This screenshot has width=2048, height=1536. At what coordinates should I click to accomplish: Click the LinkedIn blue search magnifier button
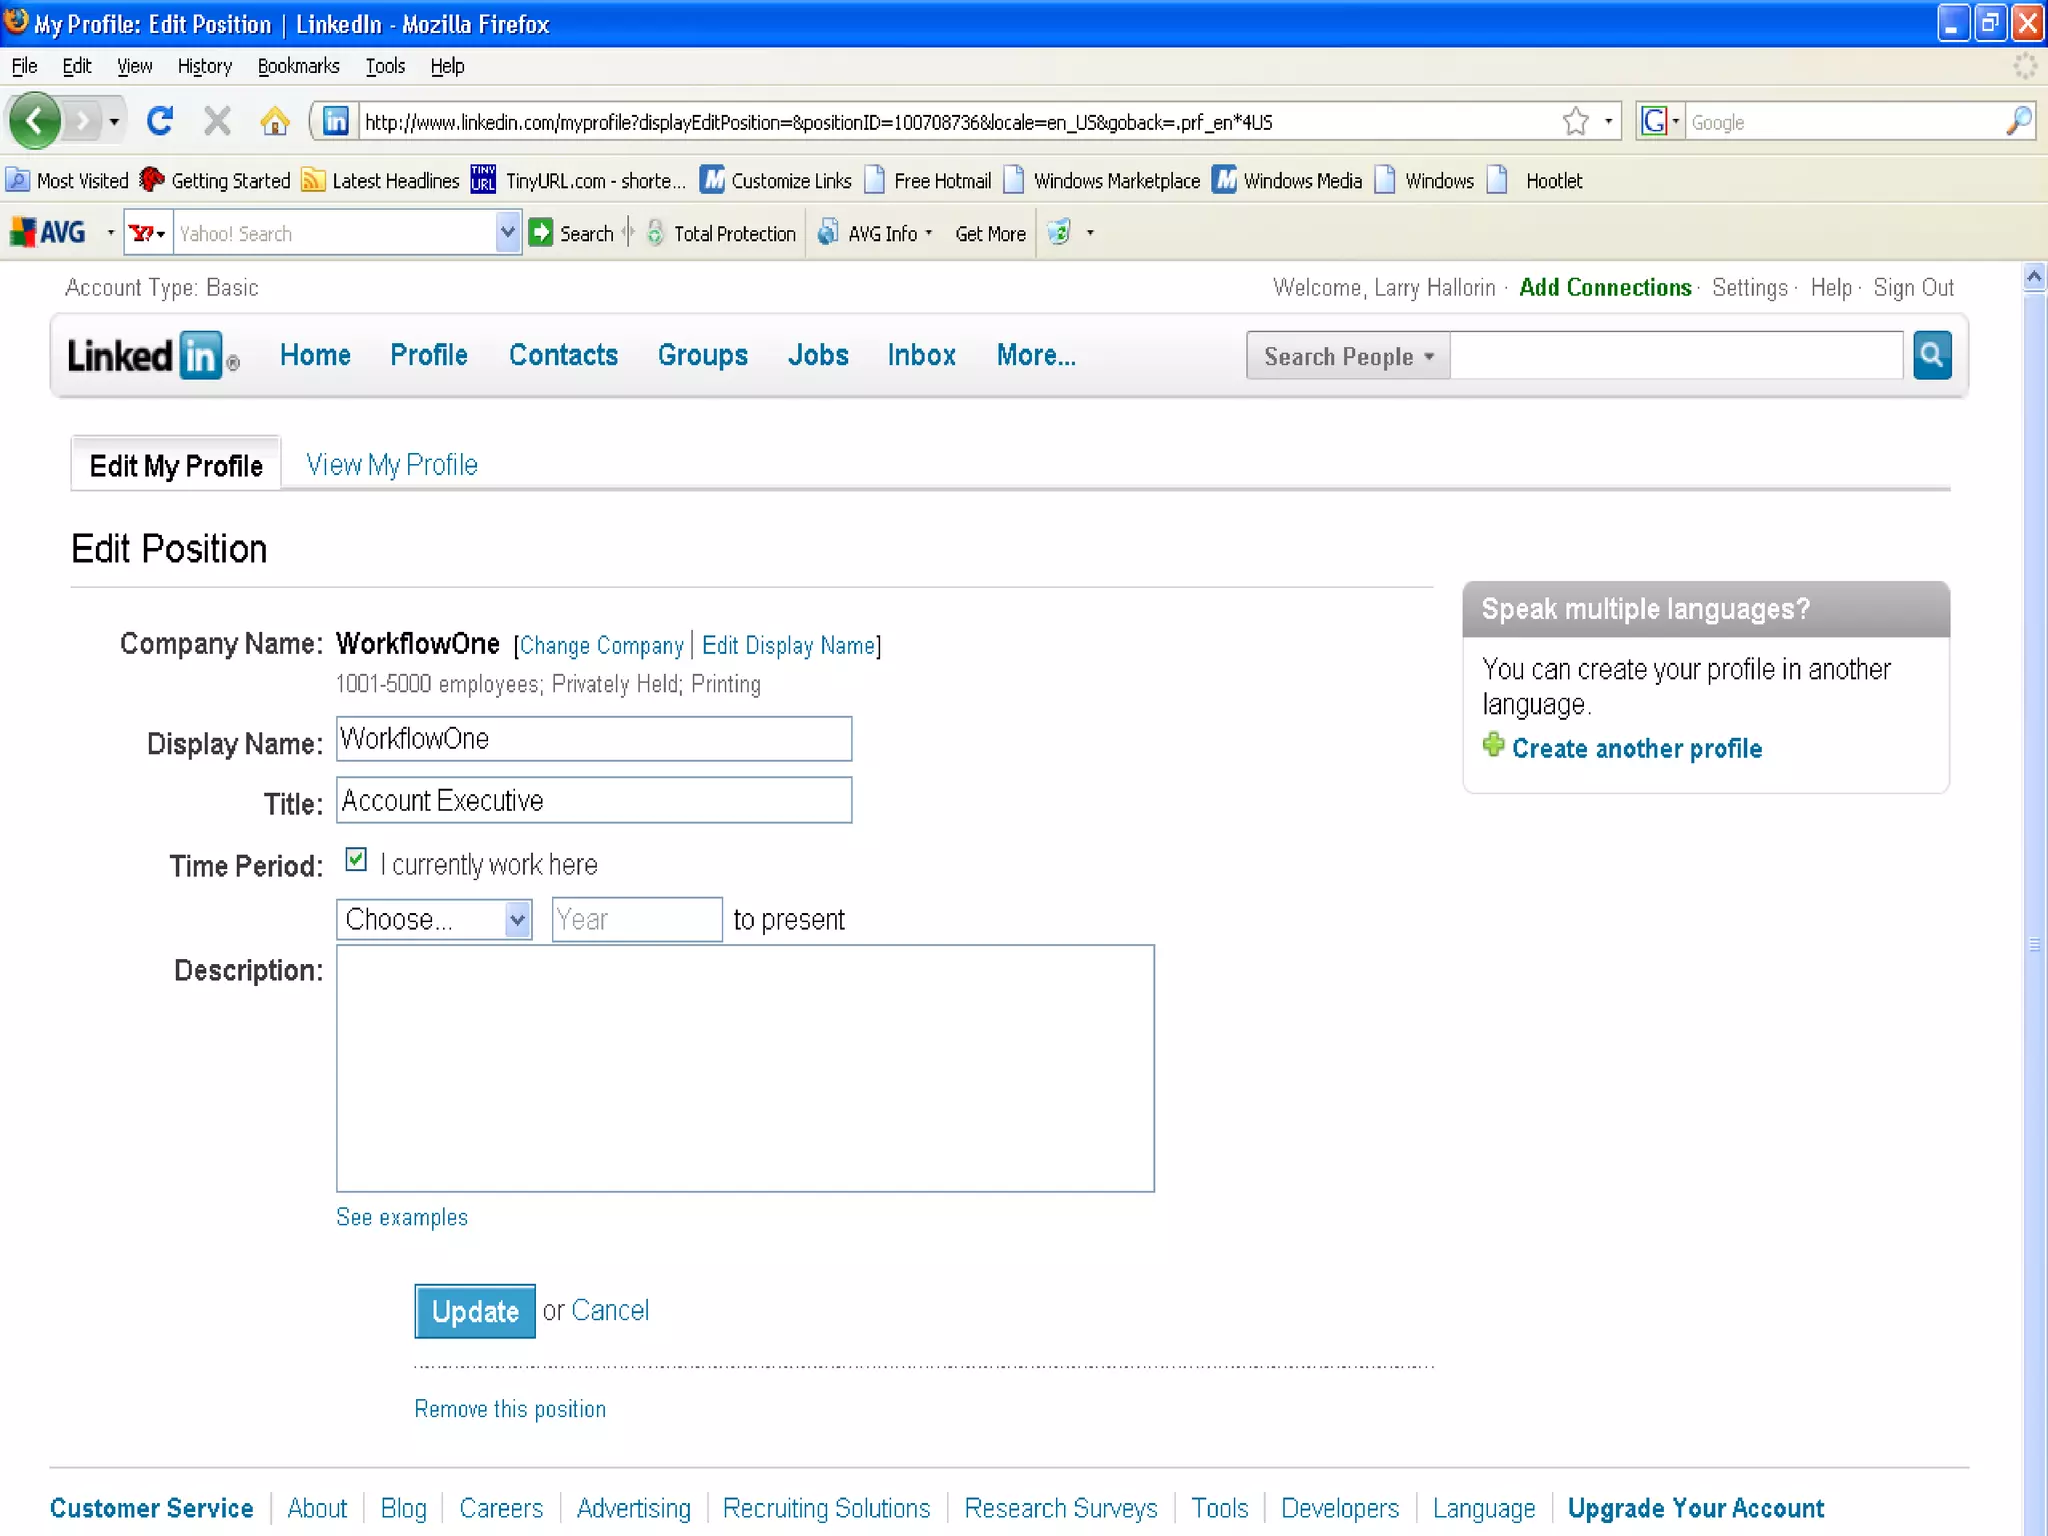(1932, 355)
